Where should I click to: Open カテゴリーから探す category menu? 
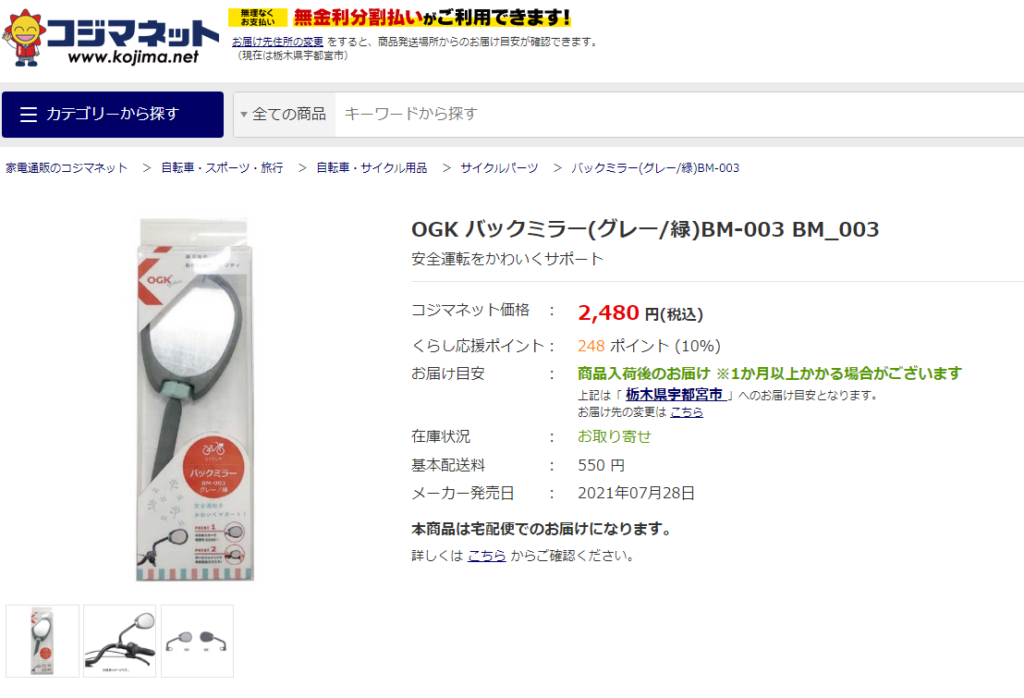click(x=112, y=114)
